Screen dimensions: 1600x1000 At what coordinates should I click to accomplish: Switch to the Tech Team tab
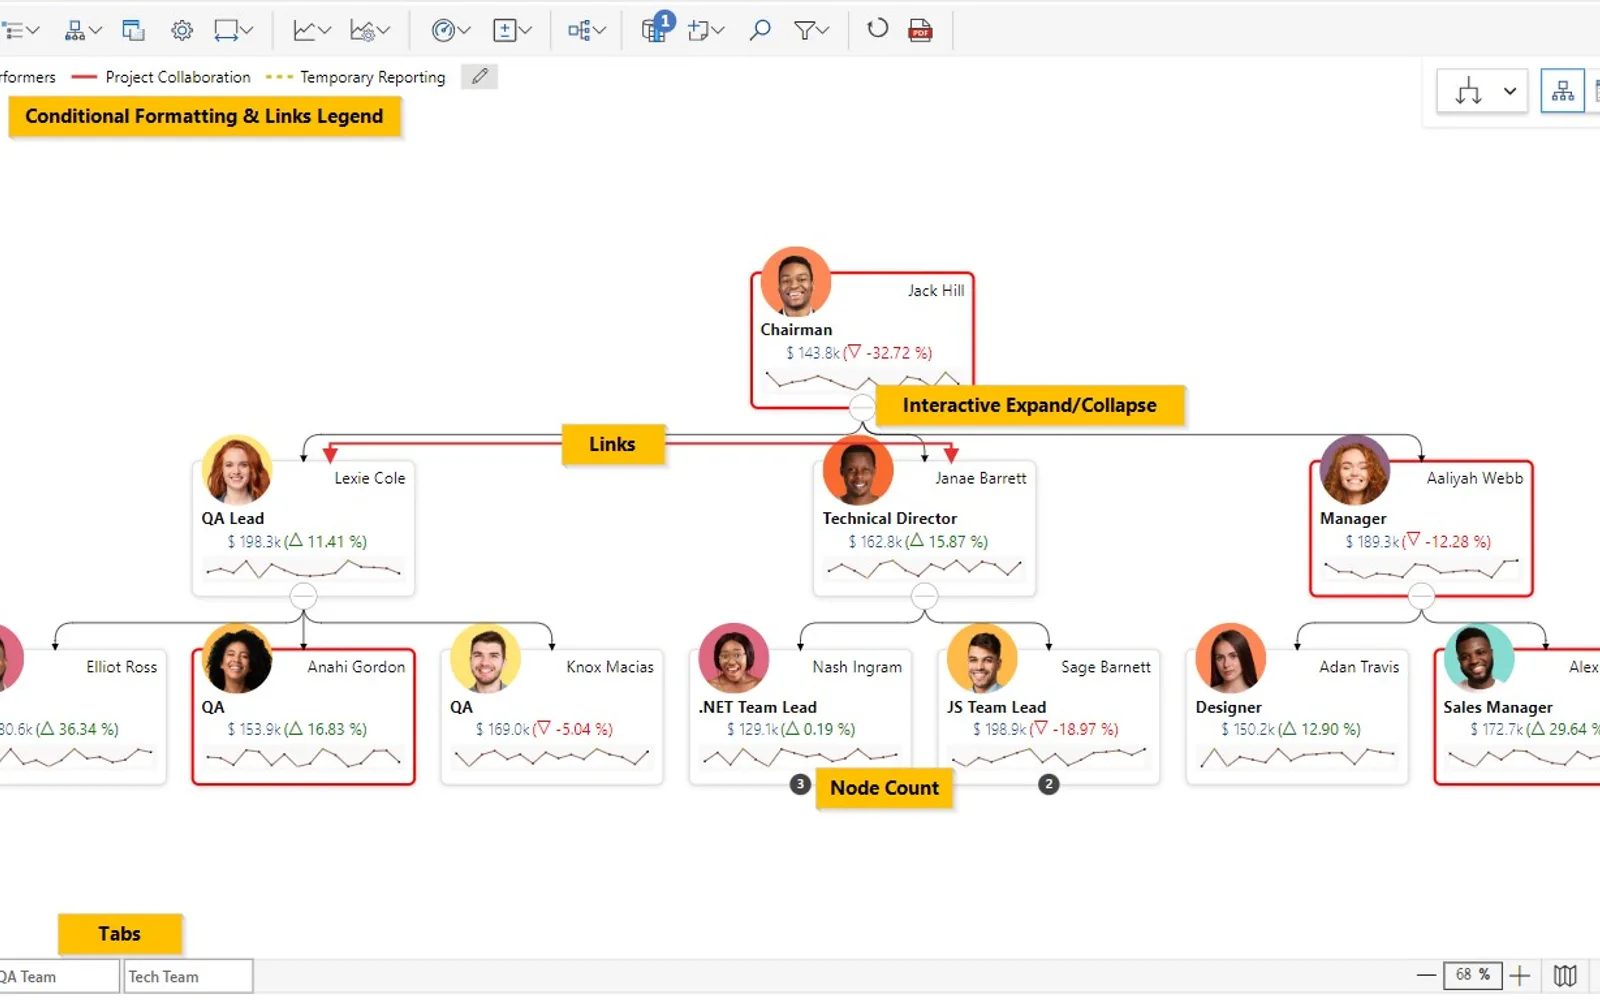click(186, 976)
